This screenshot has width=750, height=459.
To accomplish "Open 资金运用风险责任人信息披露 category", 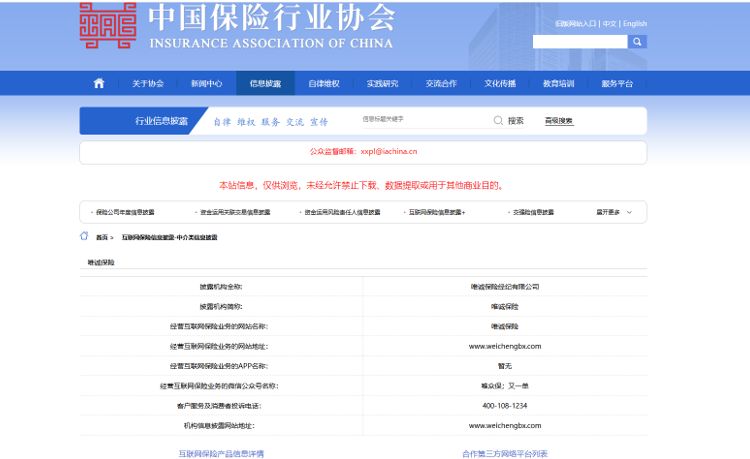I will 342,212.
